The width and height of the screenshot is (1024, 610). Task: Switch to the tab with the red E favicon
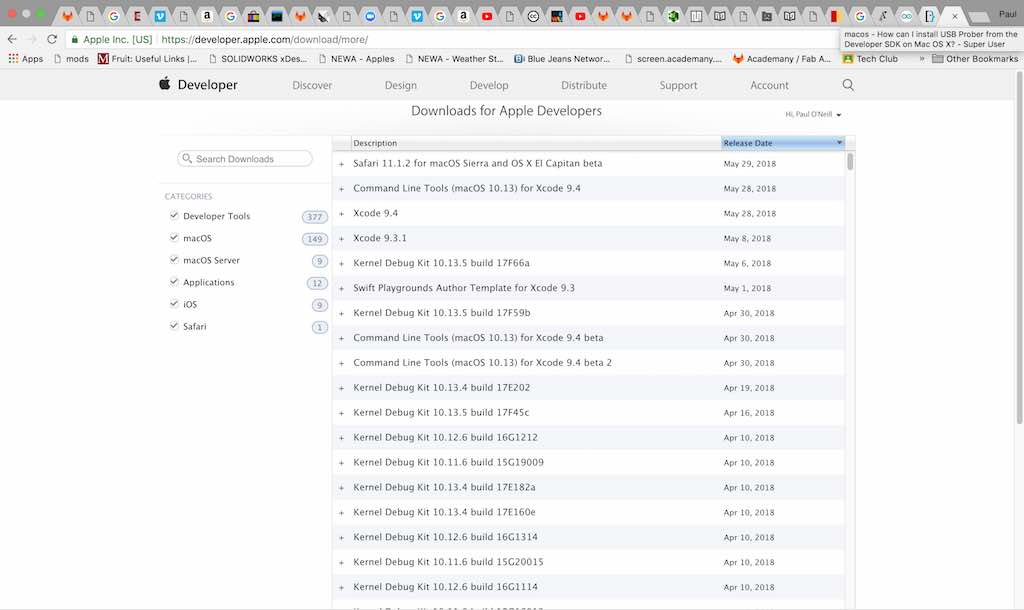coord(136,16)
